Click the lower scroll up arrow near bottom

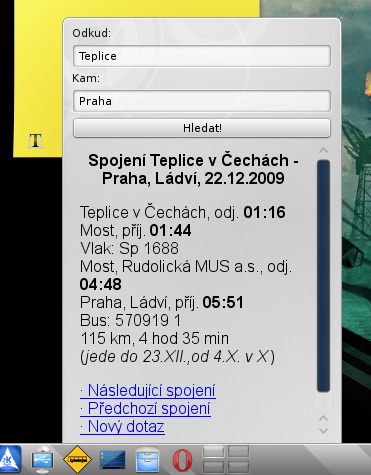click(x=323, y=418)
